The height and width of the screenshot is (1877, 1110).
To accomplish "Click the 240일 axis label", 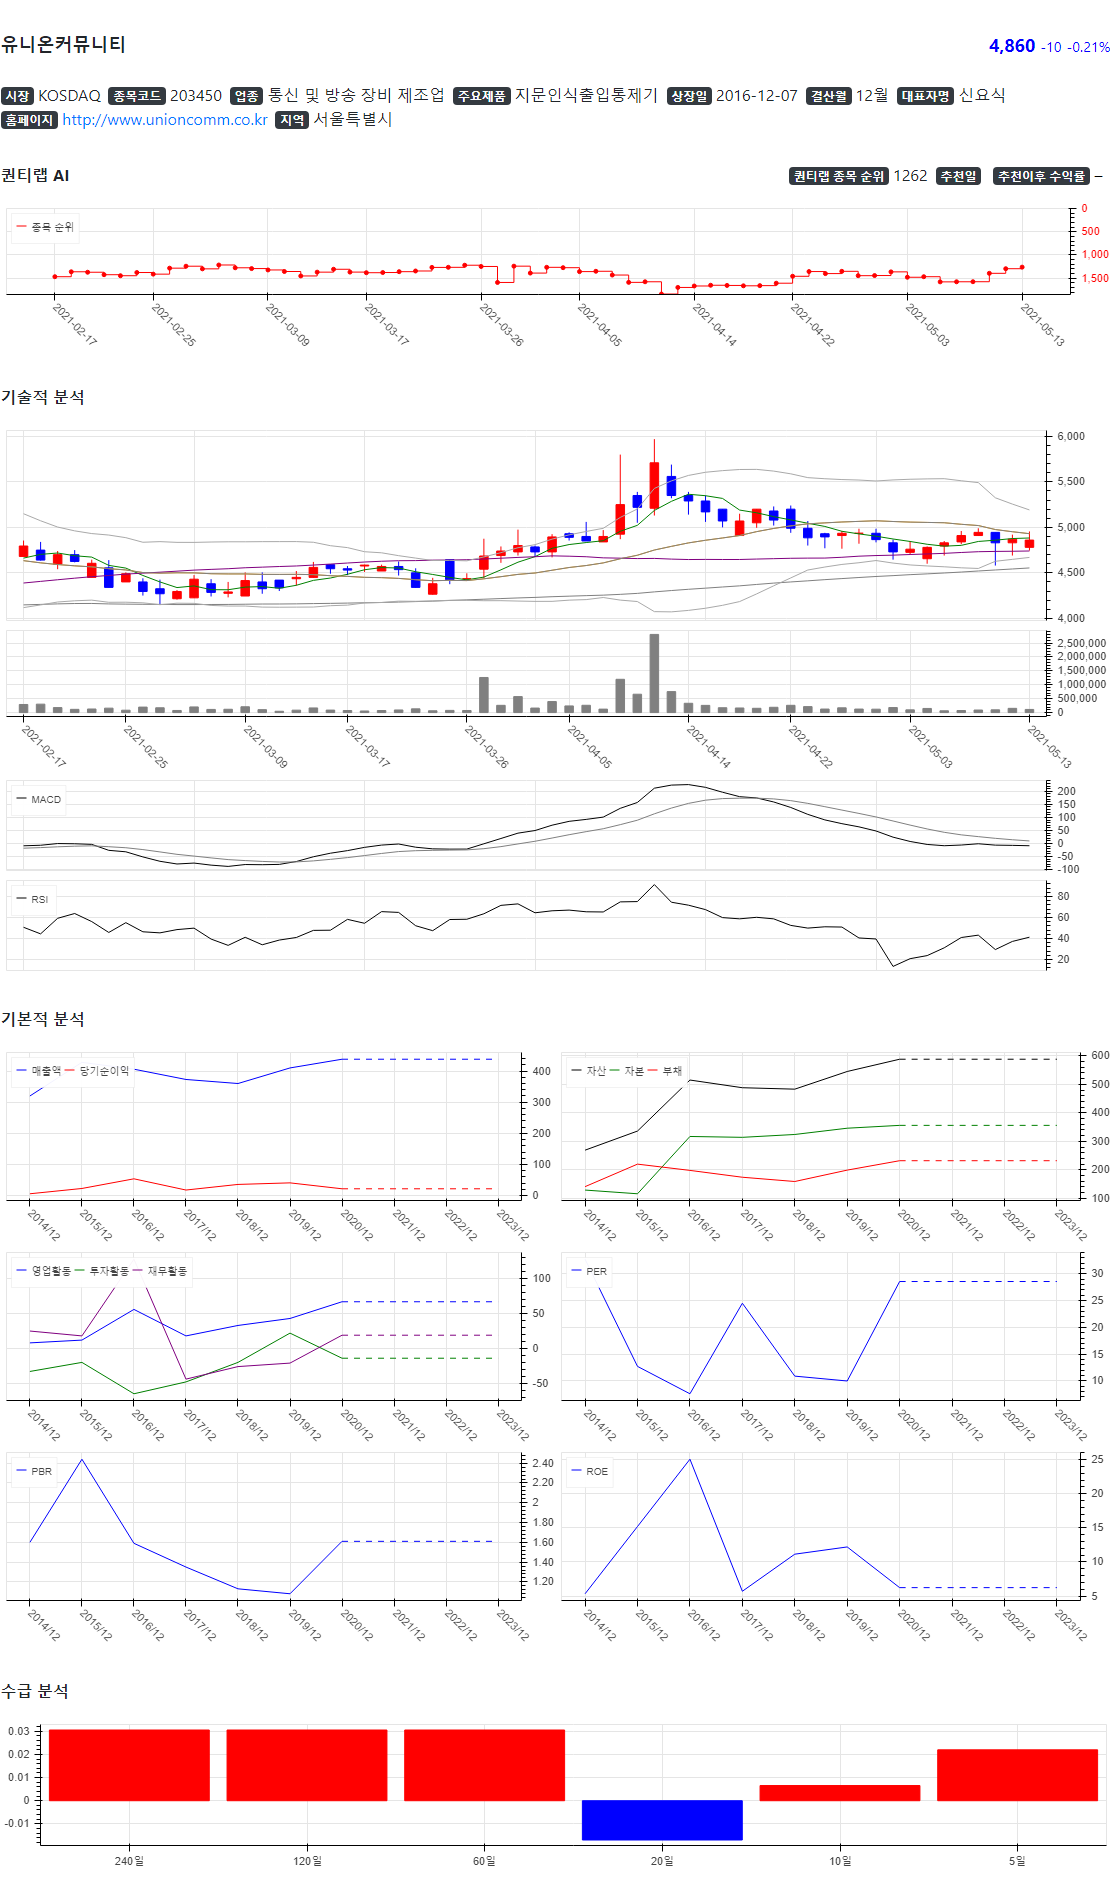I will coord(129,1860).
